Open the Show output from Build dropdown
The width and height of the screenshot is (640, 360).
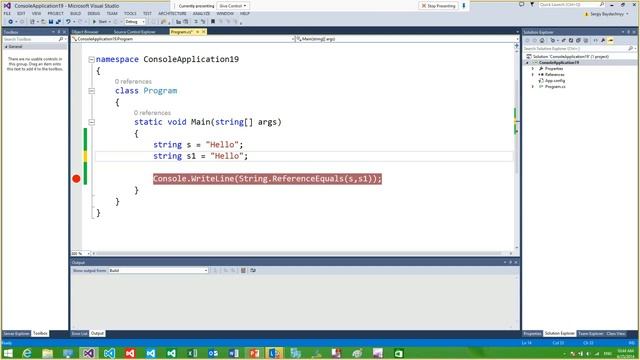(158, 271)
